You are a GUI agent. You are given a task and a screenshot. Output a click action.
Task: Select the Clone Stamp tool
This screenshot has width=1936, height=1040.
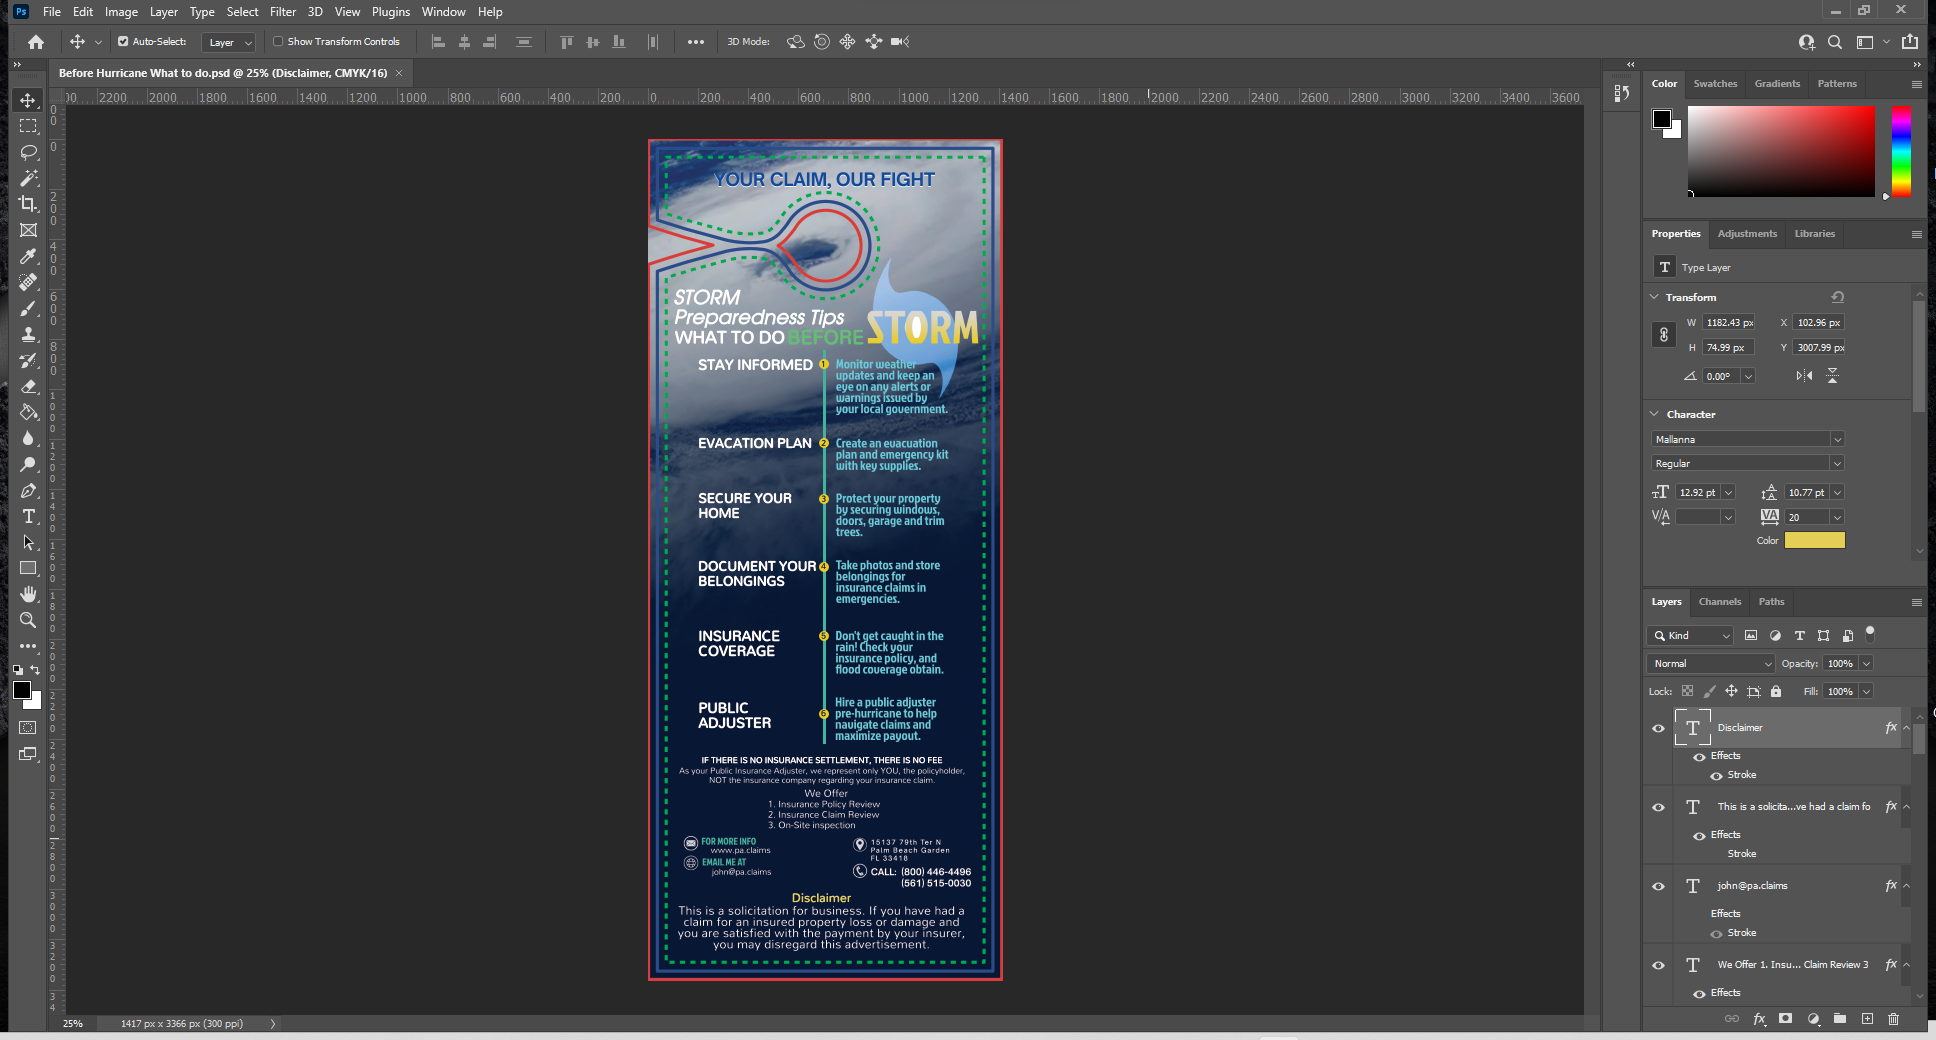28,334
